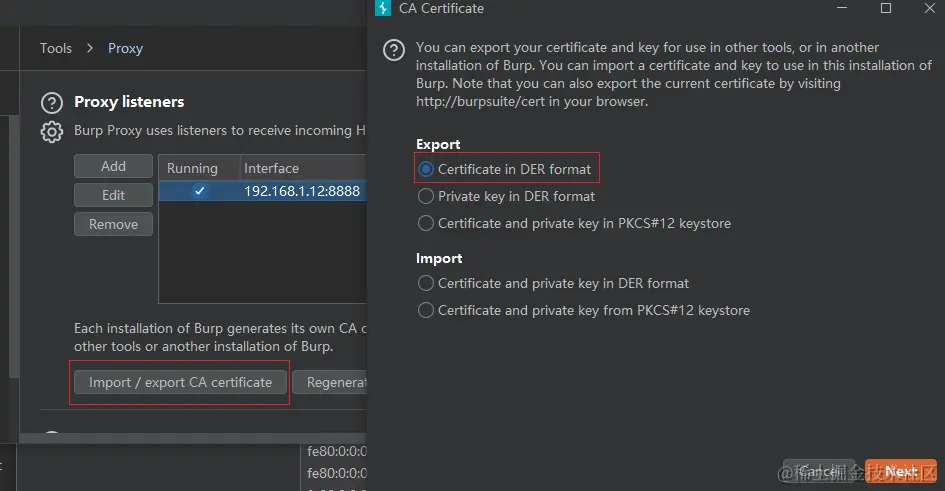945x491 pixels.
Task: Open settings gear next to Proxy listeners
Action: pyautogui.click(x=52, y=132)
